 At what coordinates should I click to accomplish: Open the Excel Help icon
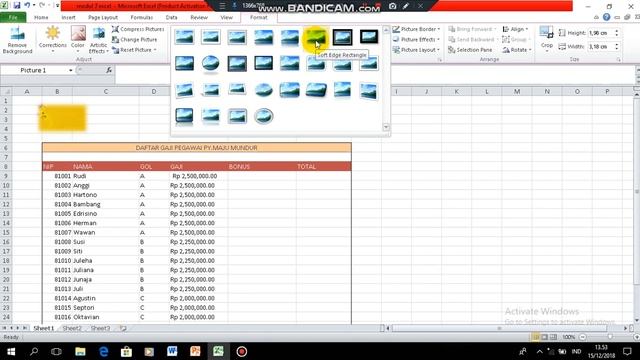click(x=607, y=17)
